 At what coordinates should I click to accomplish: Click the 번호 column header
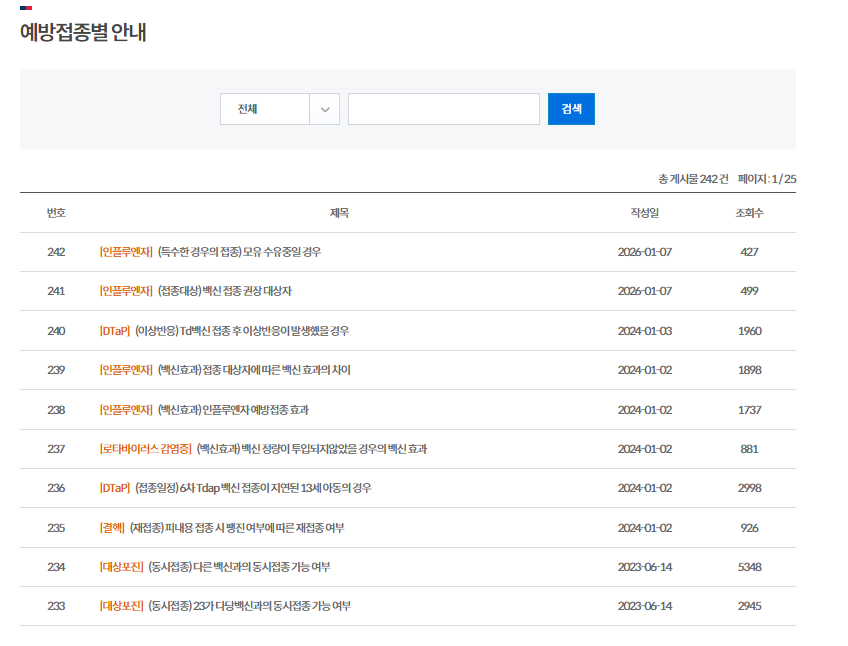tap(56, 213)
